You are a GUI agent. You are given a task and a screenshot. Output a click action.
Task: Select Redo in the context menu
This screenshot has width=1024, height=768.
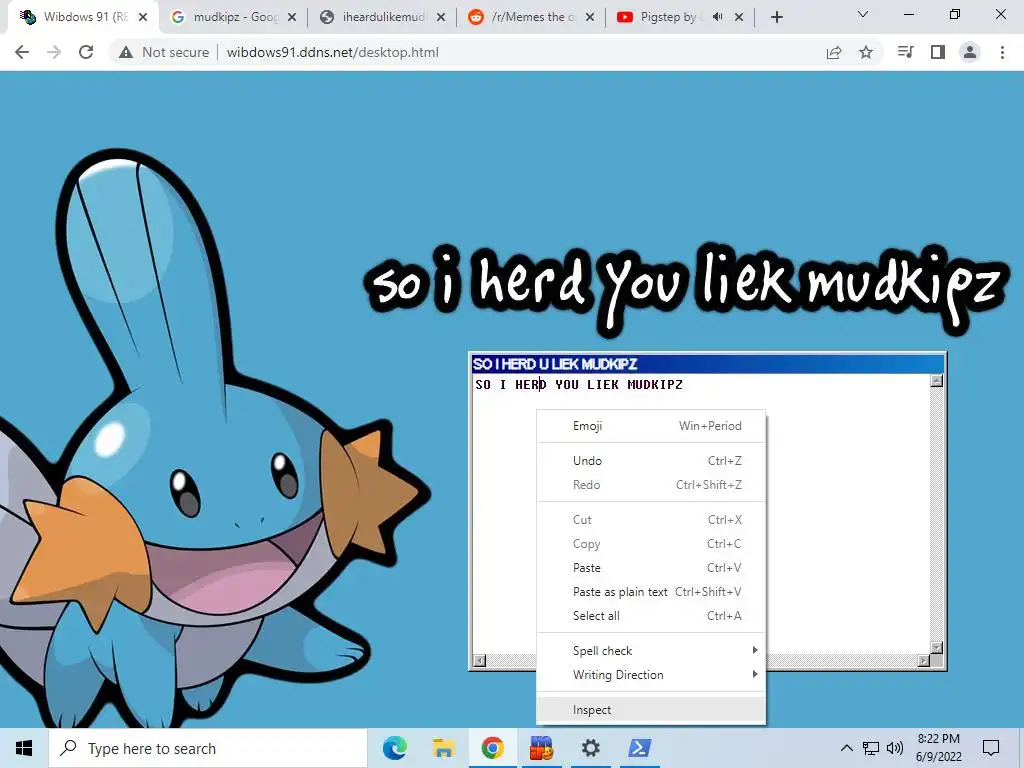[650, 485]
